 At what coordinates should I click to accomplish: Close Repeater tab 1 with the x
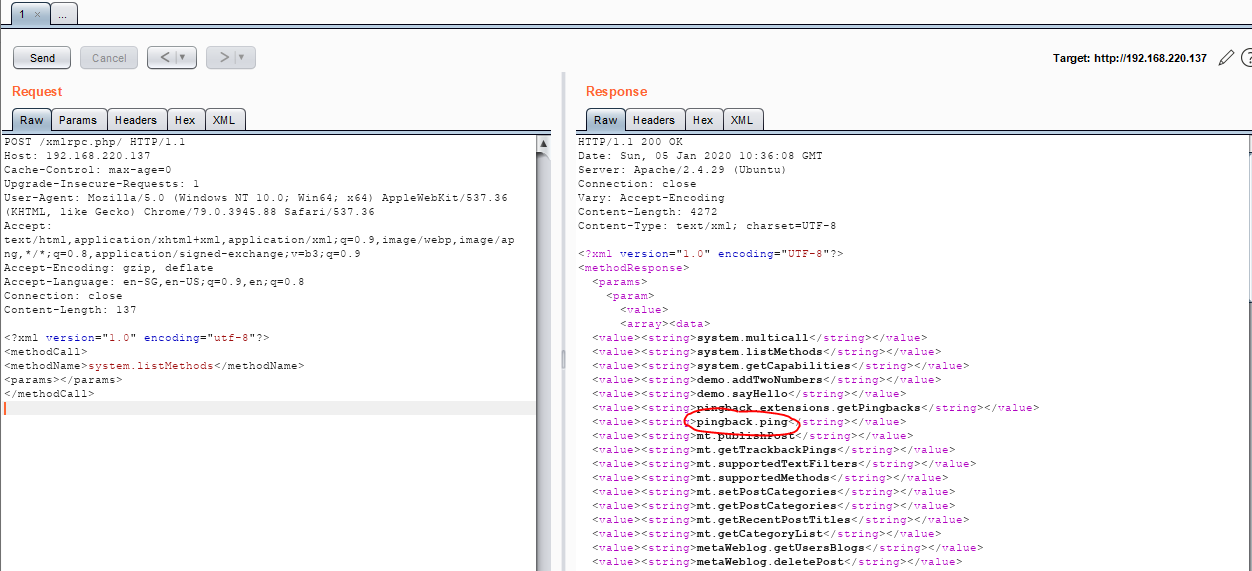(37, 14)
